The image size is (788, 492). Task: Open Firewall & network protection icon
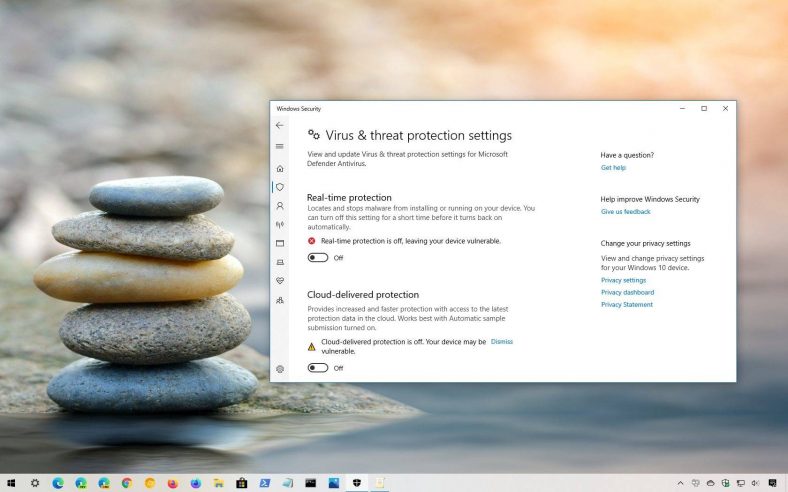(280, 225)
